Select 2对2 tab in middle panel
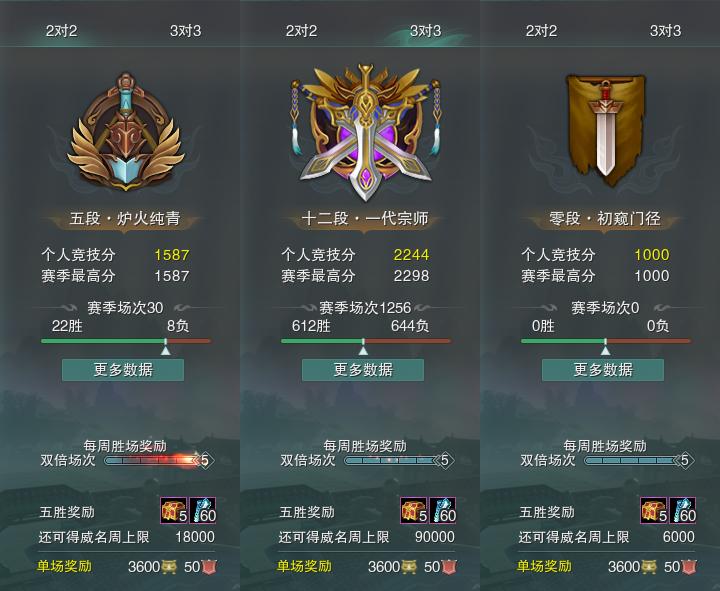Image resolution: width=720 pixels, height=591 pixels. click(301, 31)
